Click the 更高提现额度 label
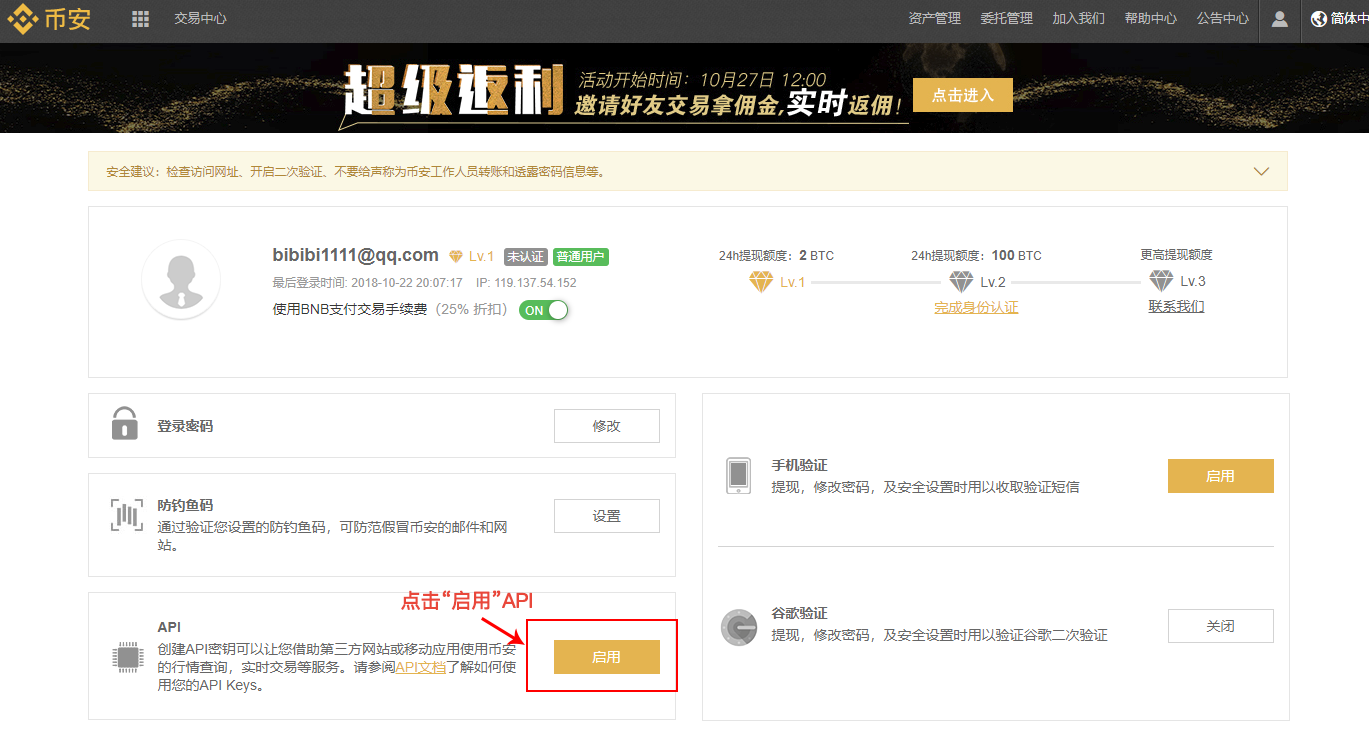 pos(1176,255)
